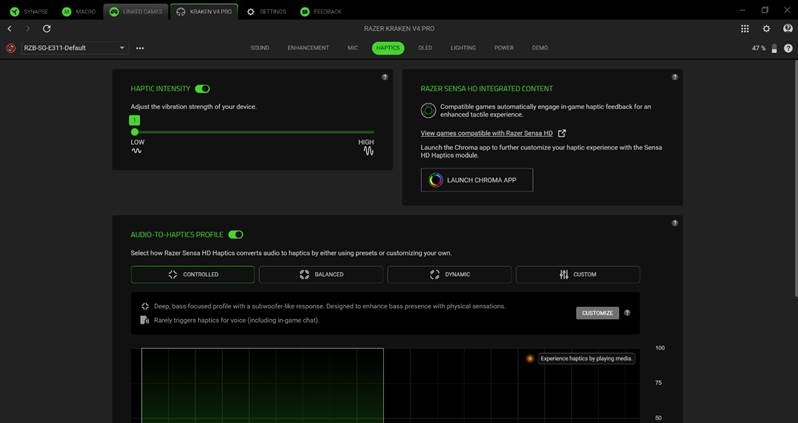The width and height of the screenshot is (798, 423).
Task: Click the red profile icon beside the profile name
Action: (11, 48)
